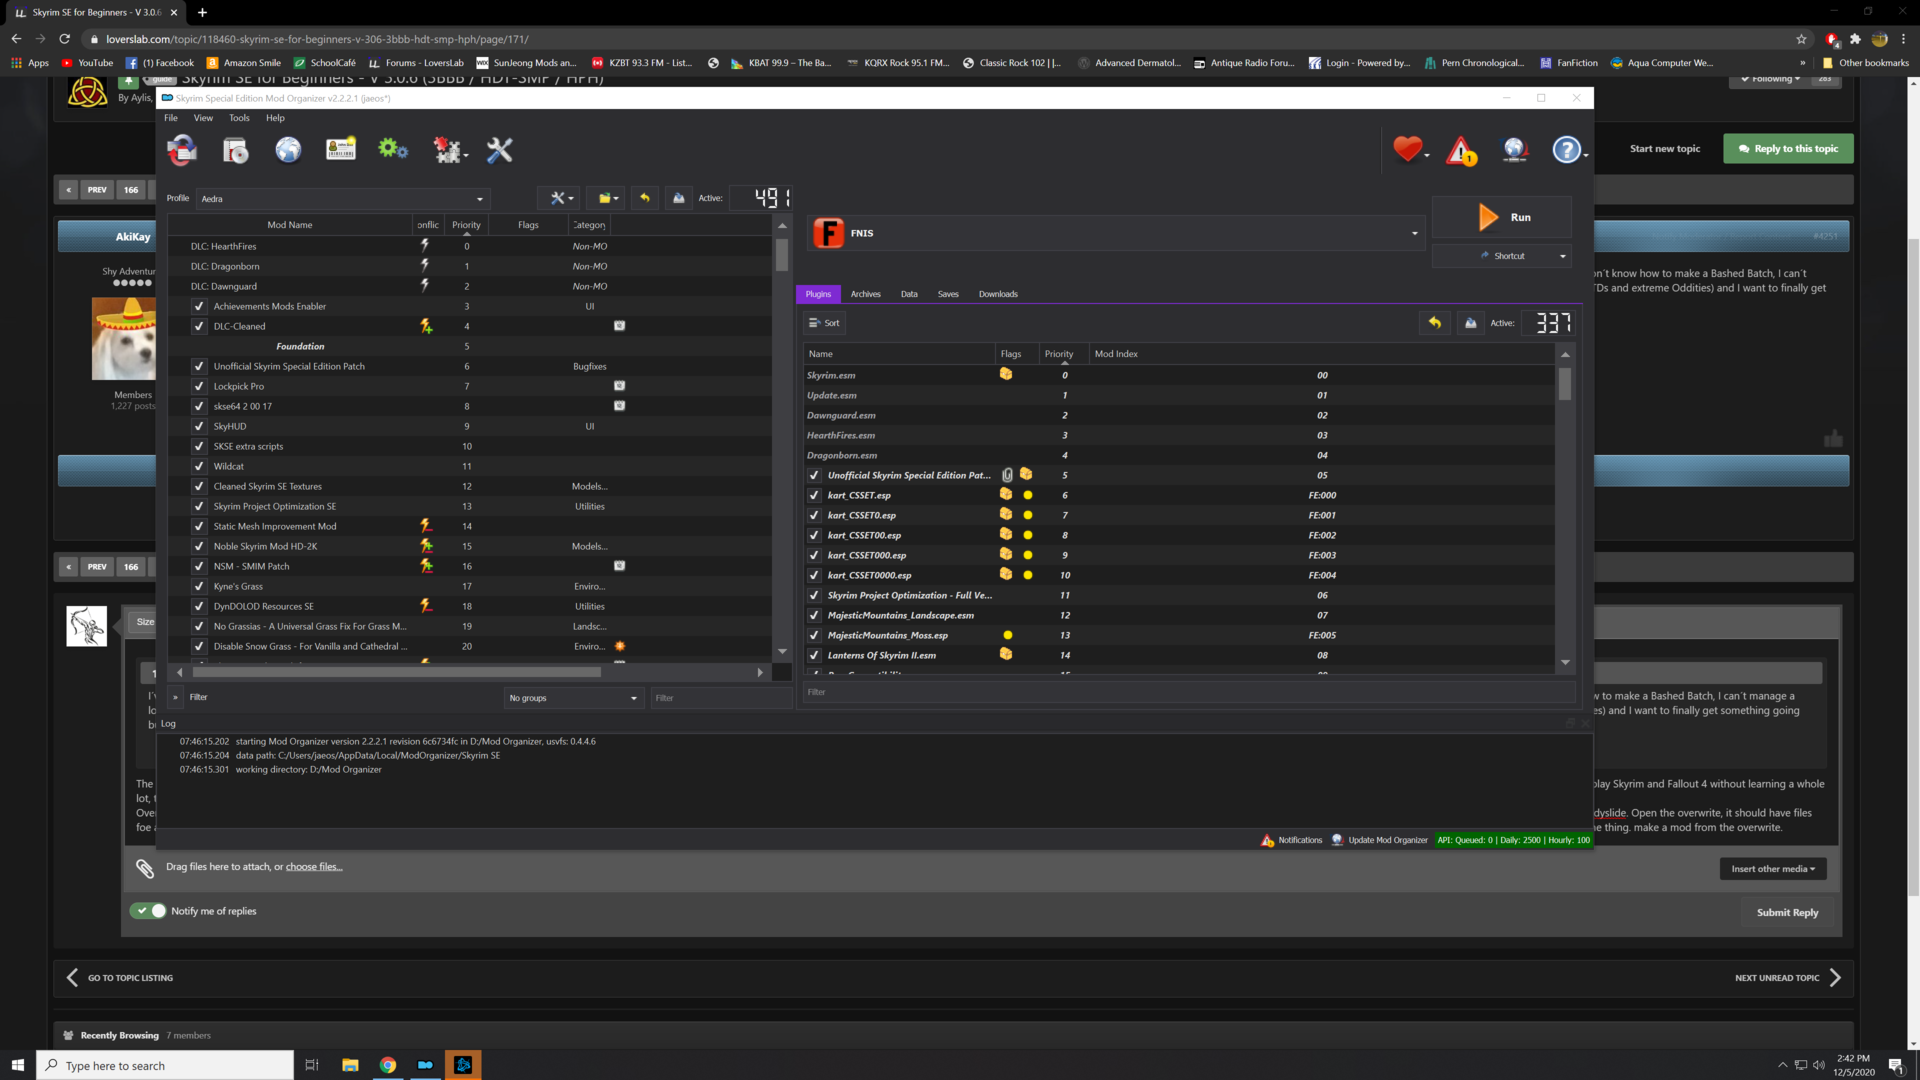
Task: Uncheck the kart_CSSET.esp plugin
Action: pos(814,495)
